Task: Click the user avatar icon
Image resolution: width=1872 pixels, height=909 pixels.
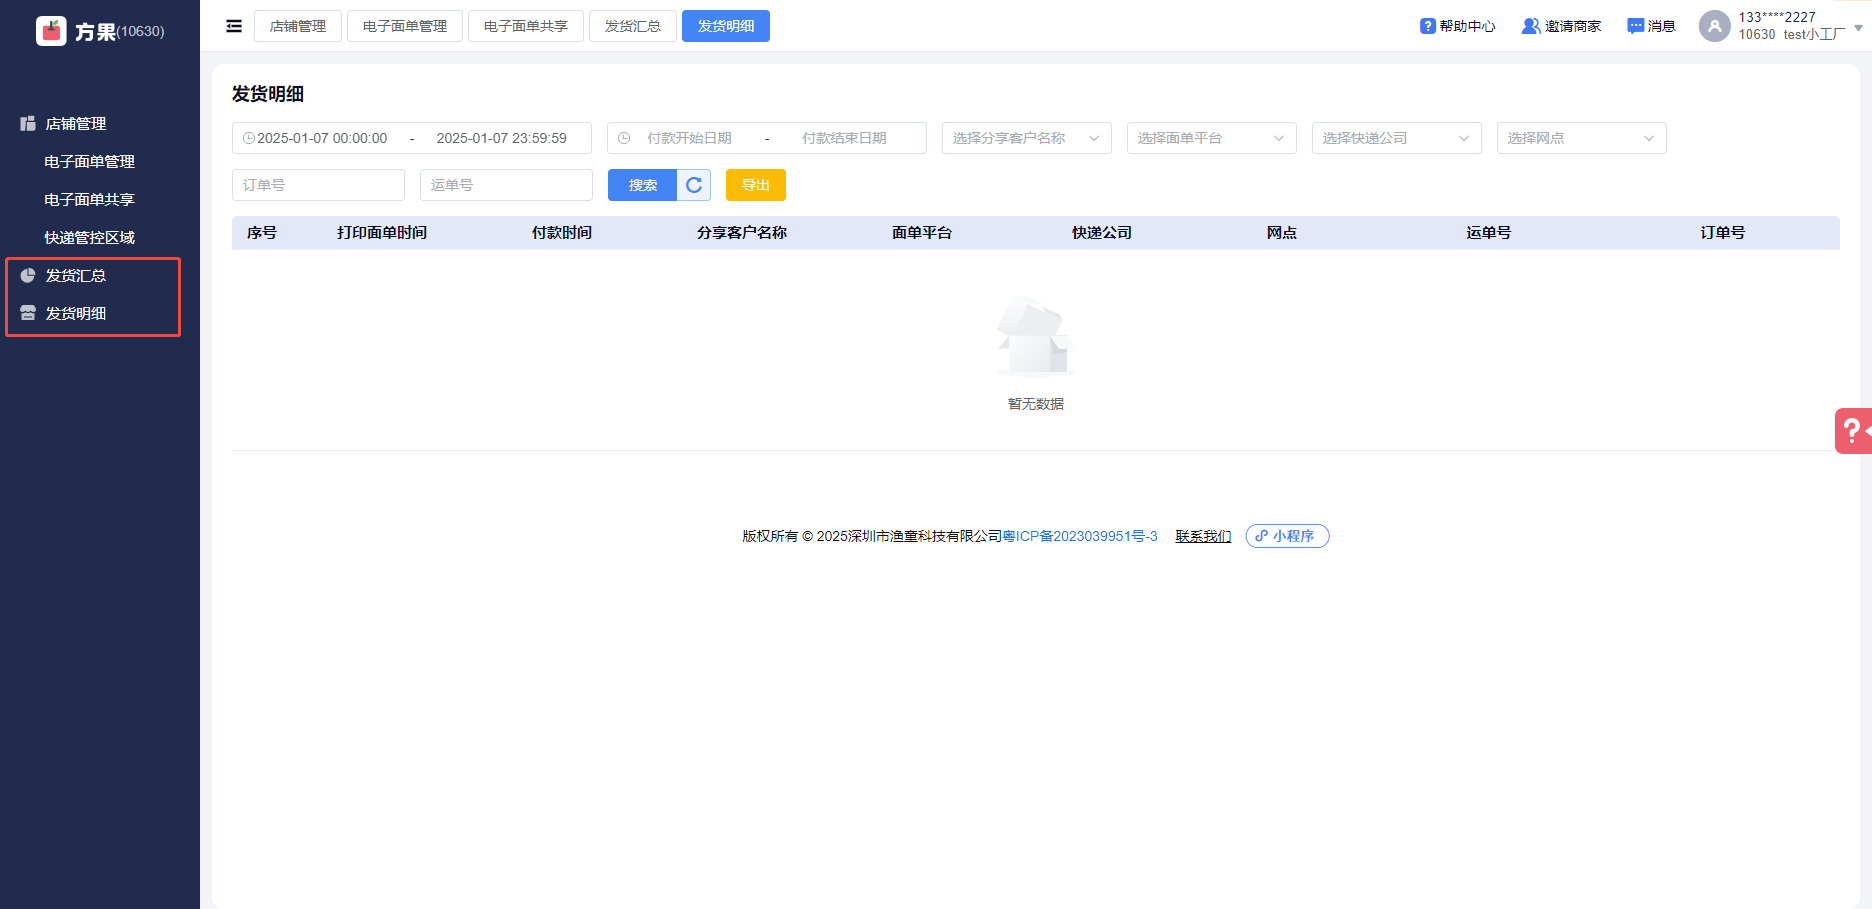Action: (x=1714, y=26)
